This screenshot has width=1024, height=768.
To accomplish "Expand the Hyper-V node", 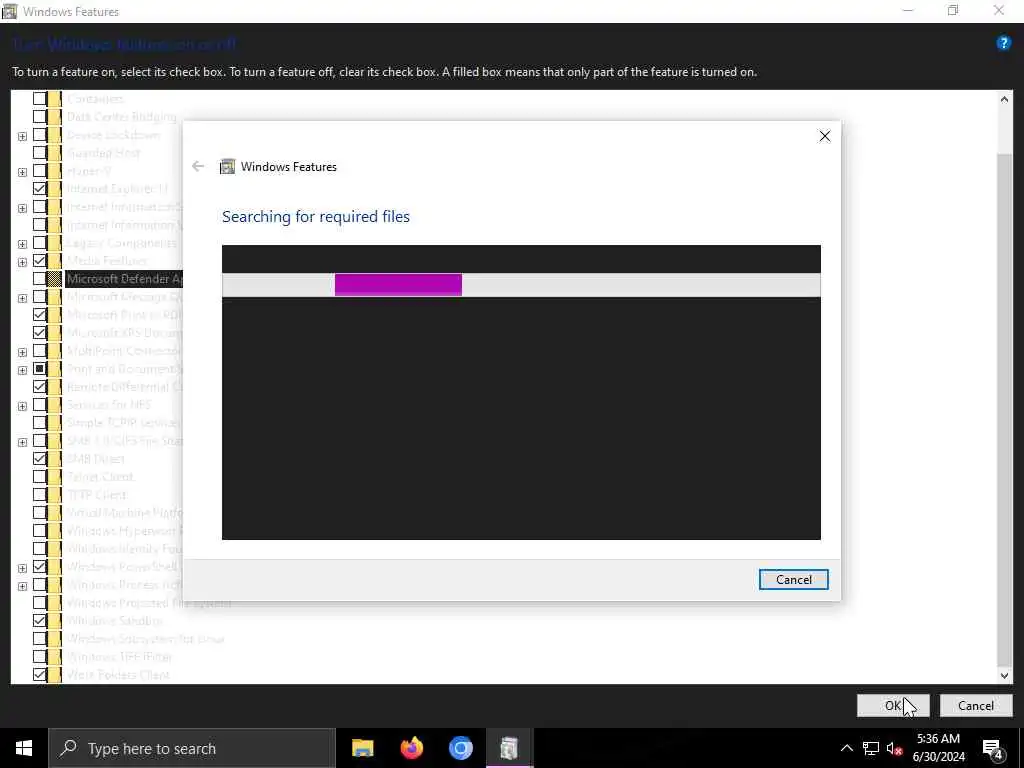I will (x=22, y=172).
